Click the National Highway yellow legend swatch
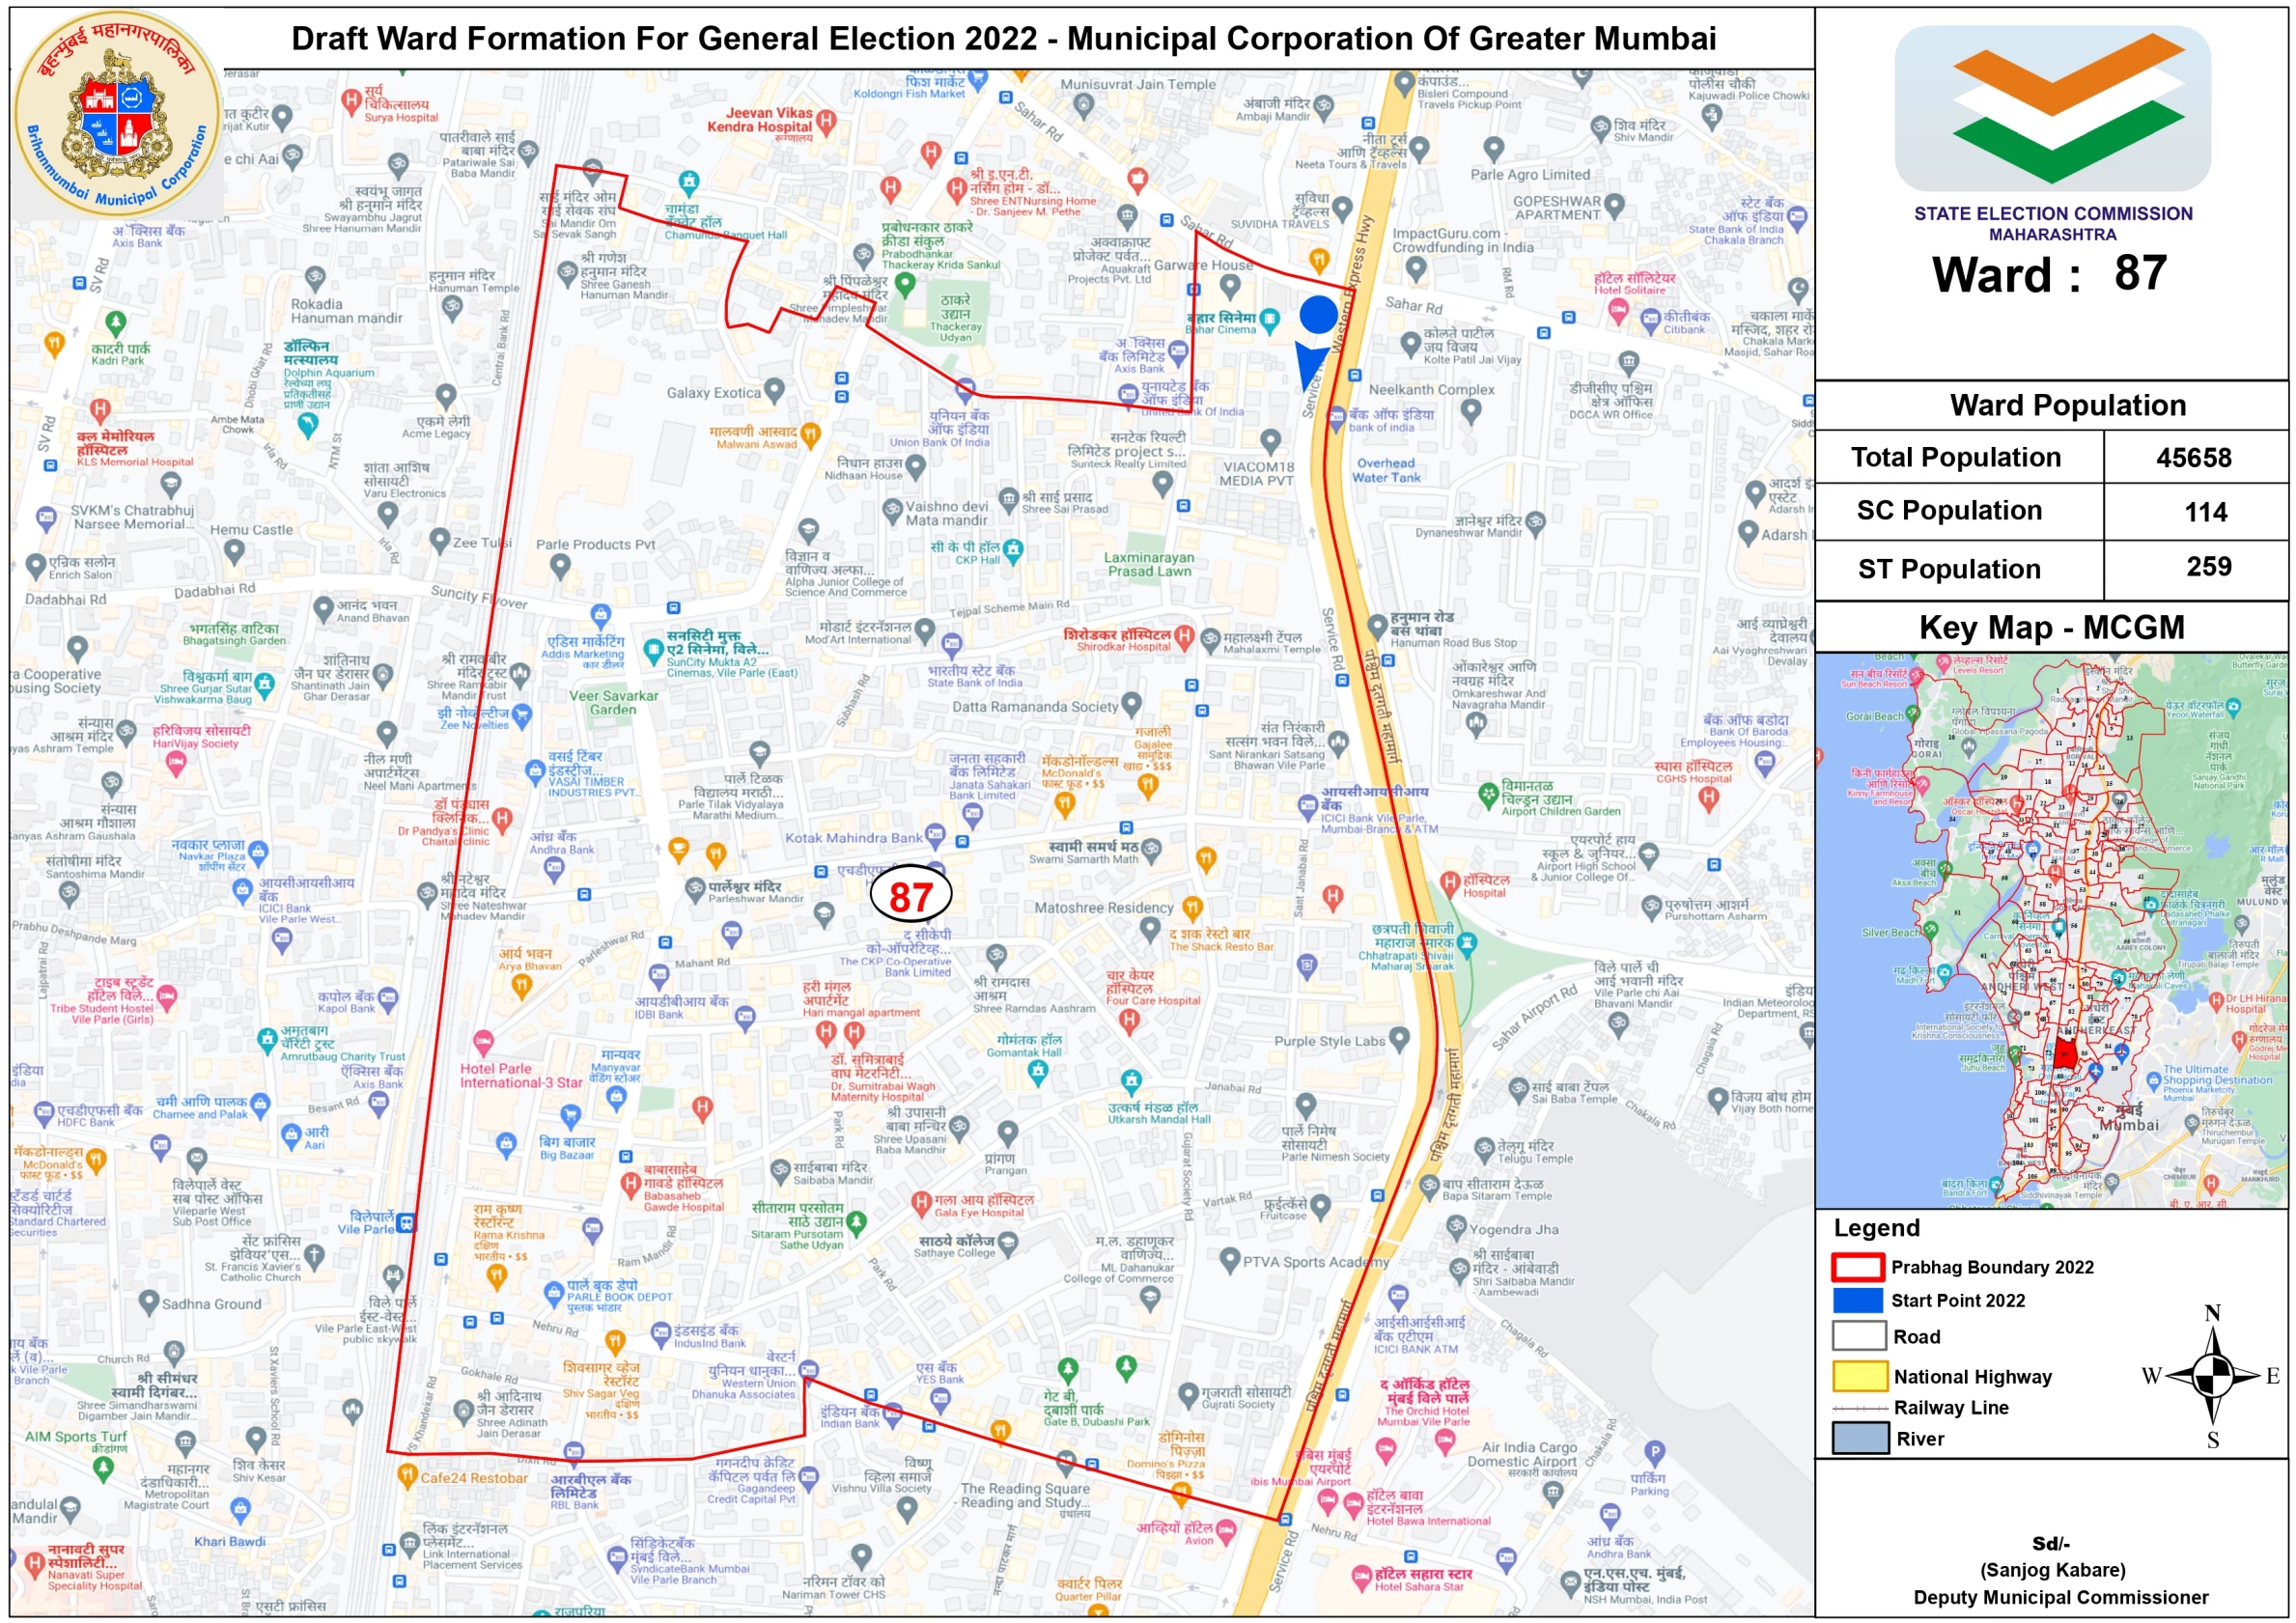2296x1623 pixels. (1860, 1376)
